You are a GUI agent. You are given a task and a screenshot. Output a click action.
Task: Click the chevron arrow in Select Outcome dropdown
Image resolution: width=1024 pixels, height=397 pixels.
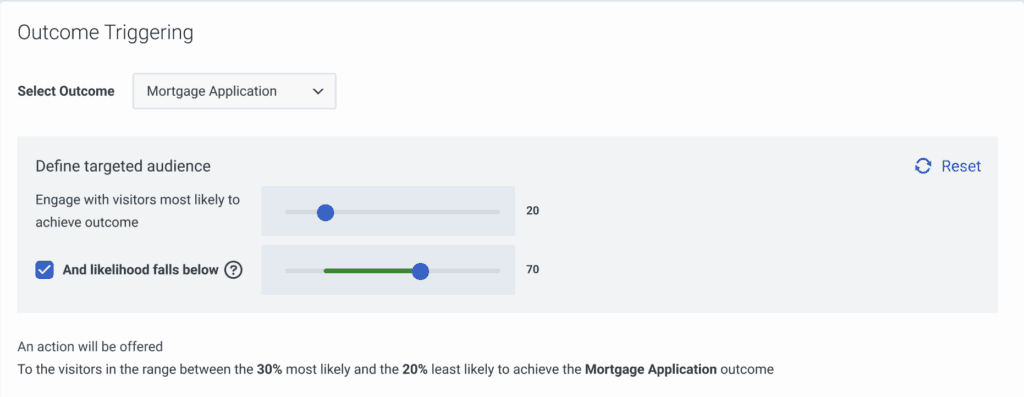tap(318, 91)
